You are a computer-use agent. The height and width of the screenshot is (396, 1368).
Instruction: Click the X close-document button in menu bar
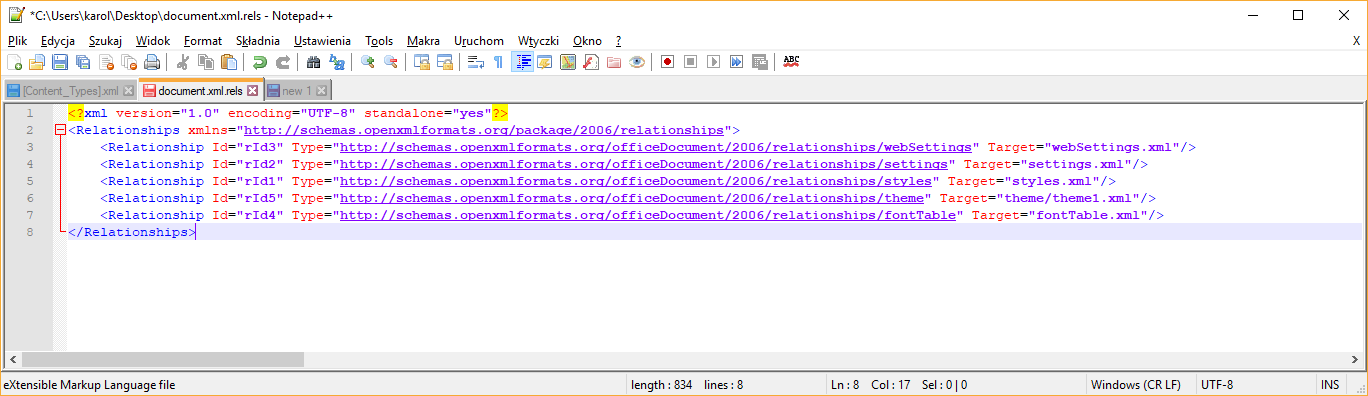1356,41
